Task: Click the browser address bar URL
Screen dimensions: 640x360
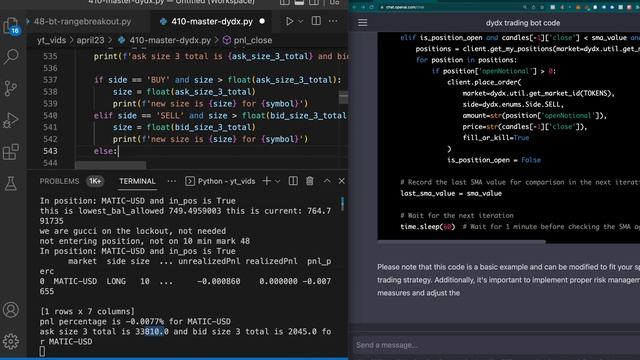Action: pos(404,7)
